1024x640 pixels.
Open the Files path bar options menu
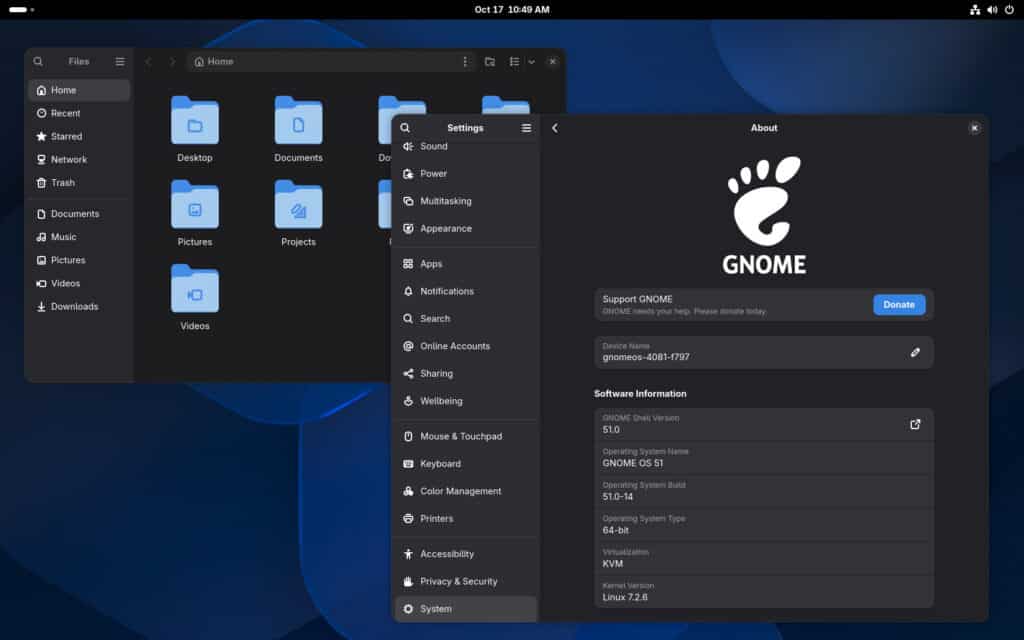pos(465,61)
